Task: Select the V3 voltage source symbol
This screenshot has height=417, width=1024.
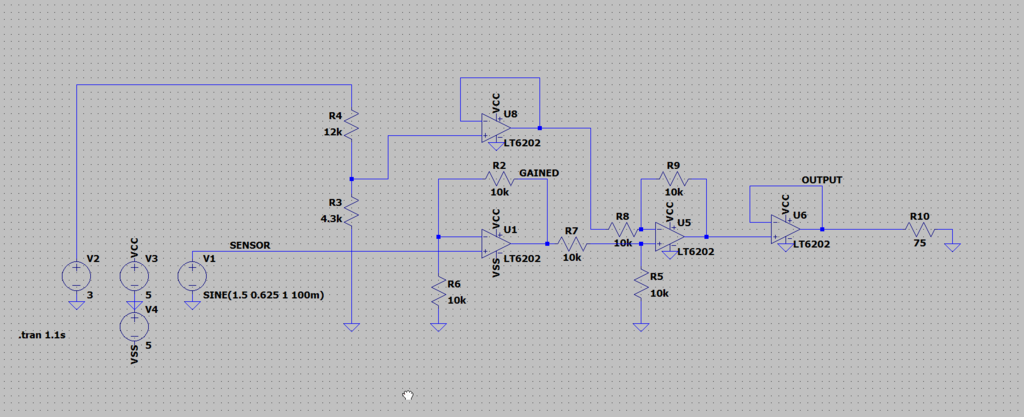Action: click(x=133, y=274)
